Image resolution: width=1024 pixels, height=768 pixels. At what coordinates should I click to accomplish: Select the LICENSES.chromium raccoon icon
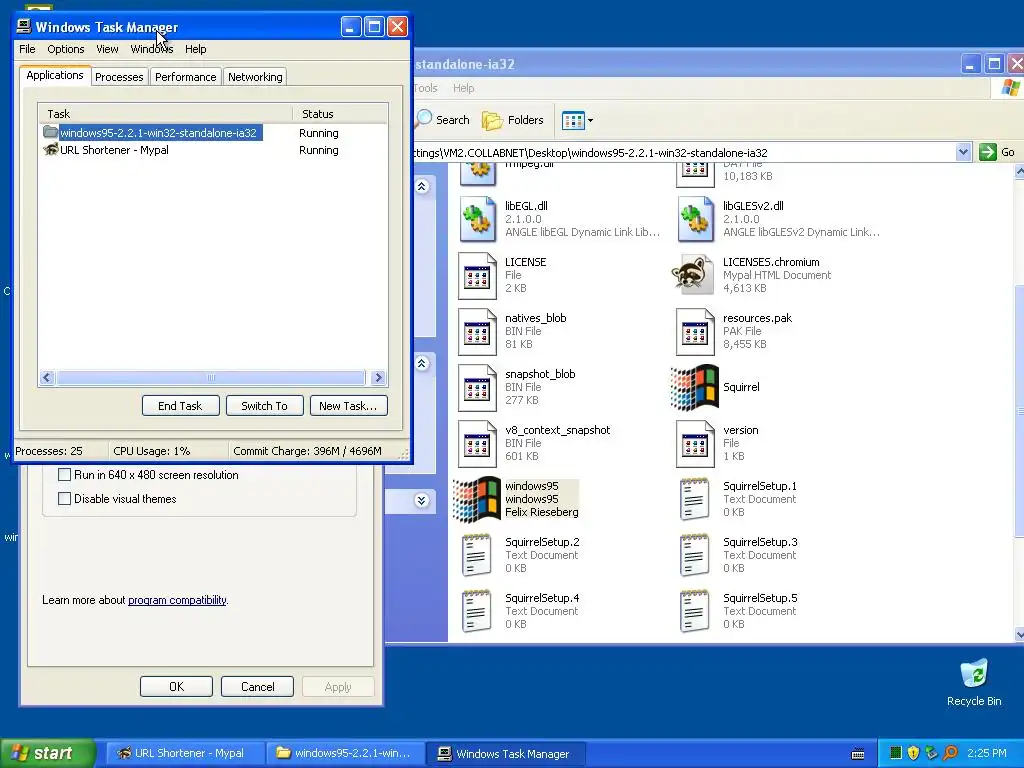pyautogui.click(x=694, y=275)
